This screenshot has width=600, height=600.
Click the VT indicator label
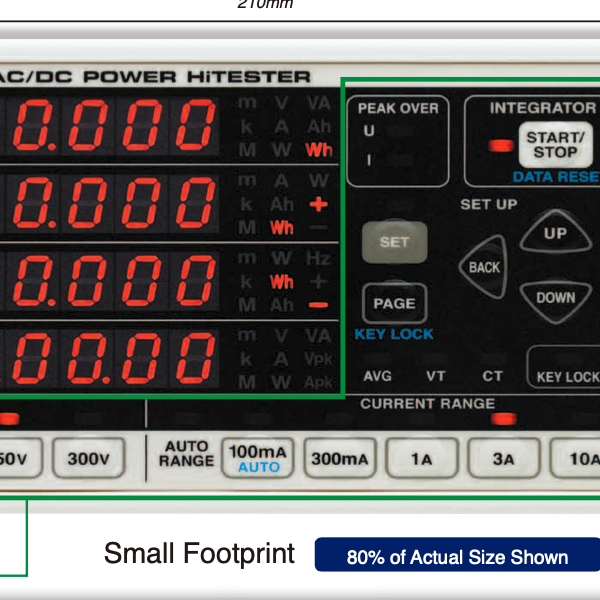coord(435,376)
